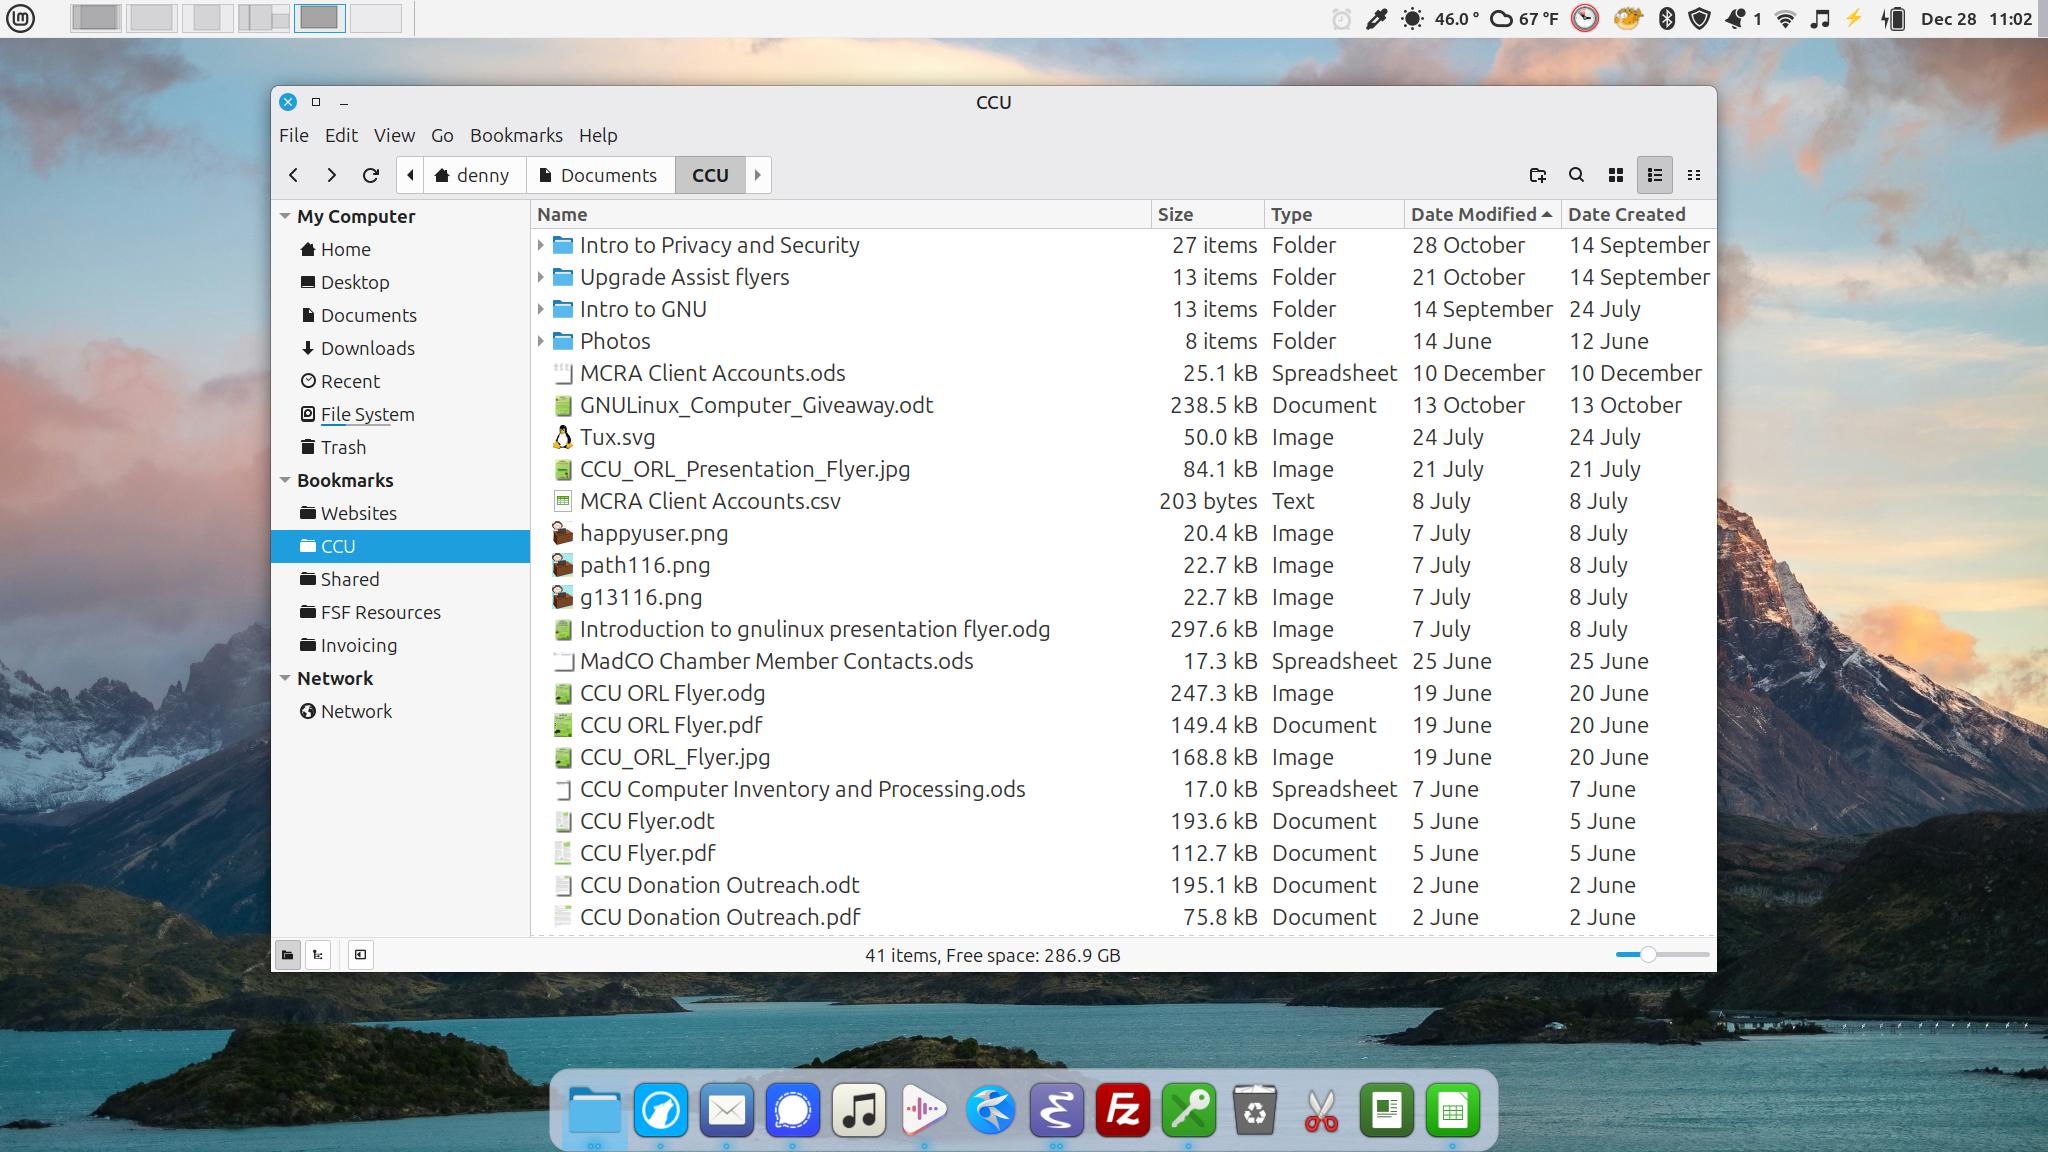Go back using the navigation arrow
2048x1152 pixels.
point(295,175)
